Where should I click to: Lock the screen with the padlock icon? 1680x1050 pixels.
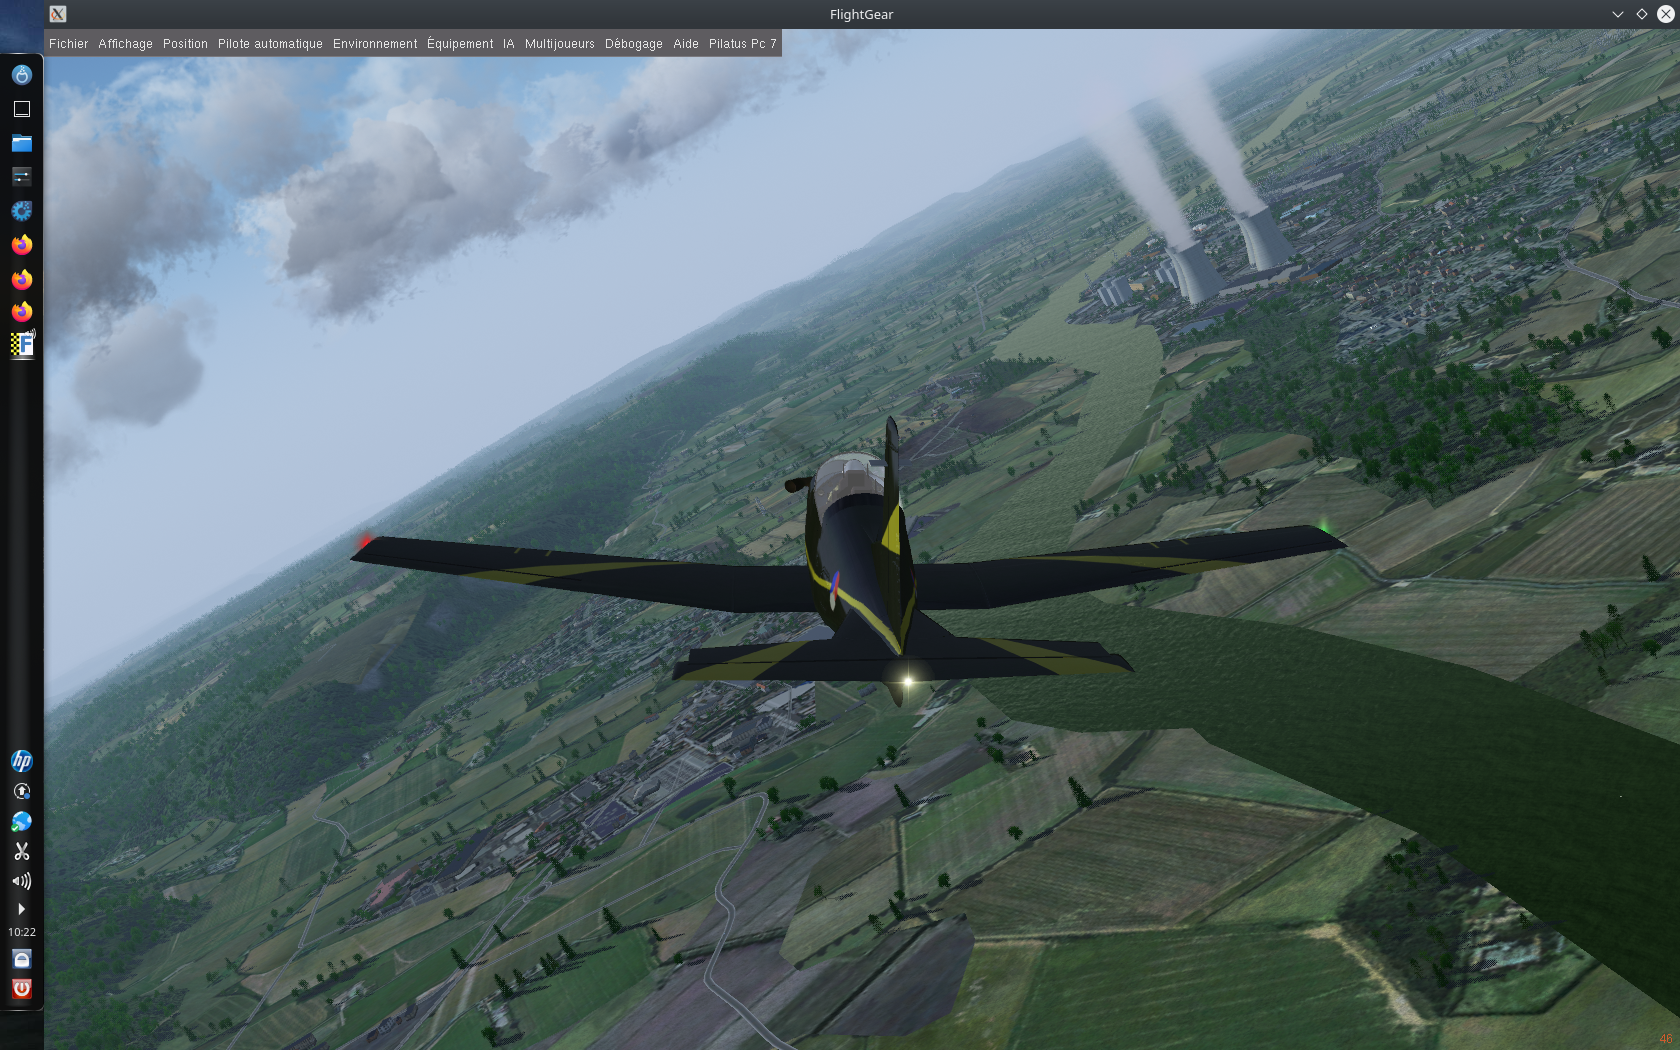(x=22, y=959)
